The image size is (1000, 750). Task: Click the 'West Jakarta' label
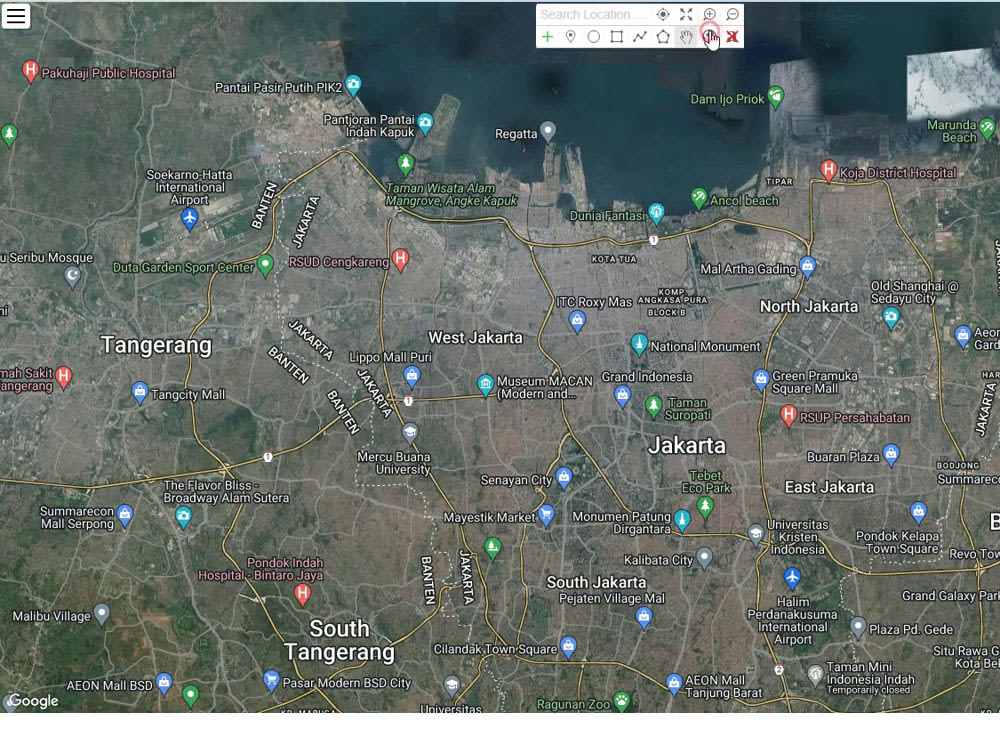475,337
